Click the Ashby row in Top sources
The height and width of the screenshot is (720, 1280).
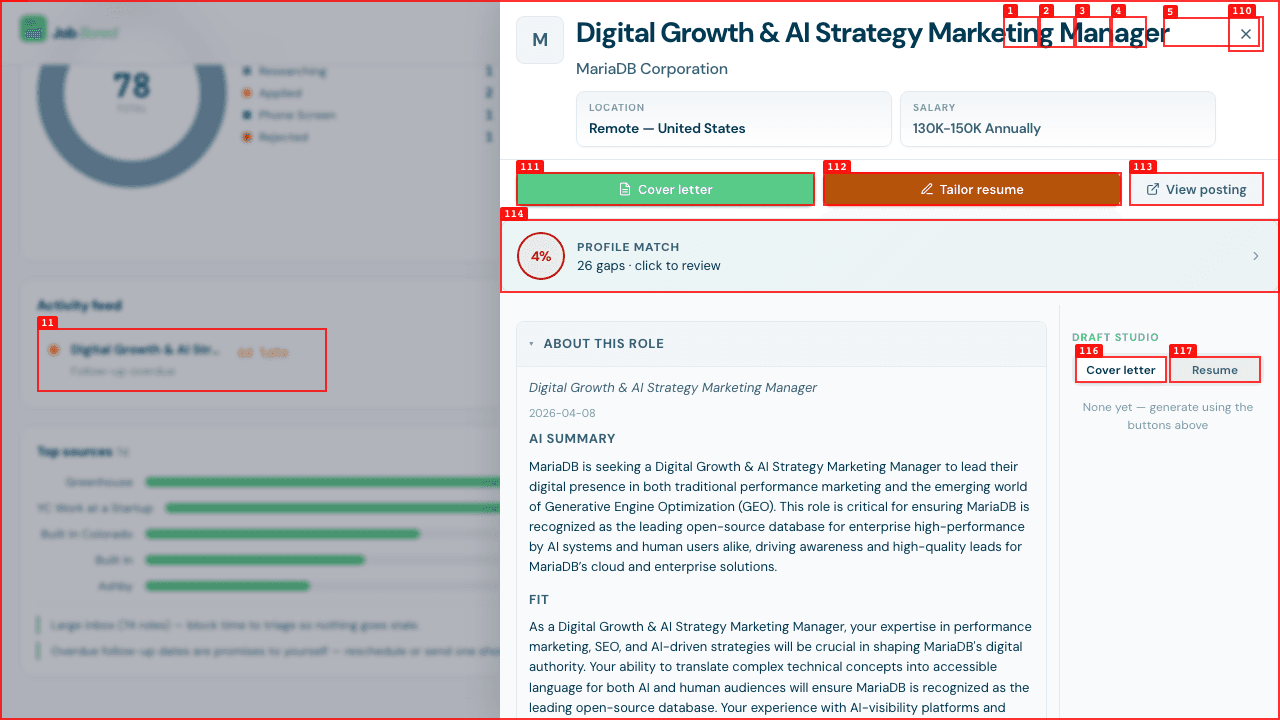coord(268,586)
